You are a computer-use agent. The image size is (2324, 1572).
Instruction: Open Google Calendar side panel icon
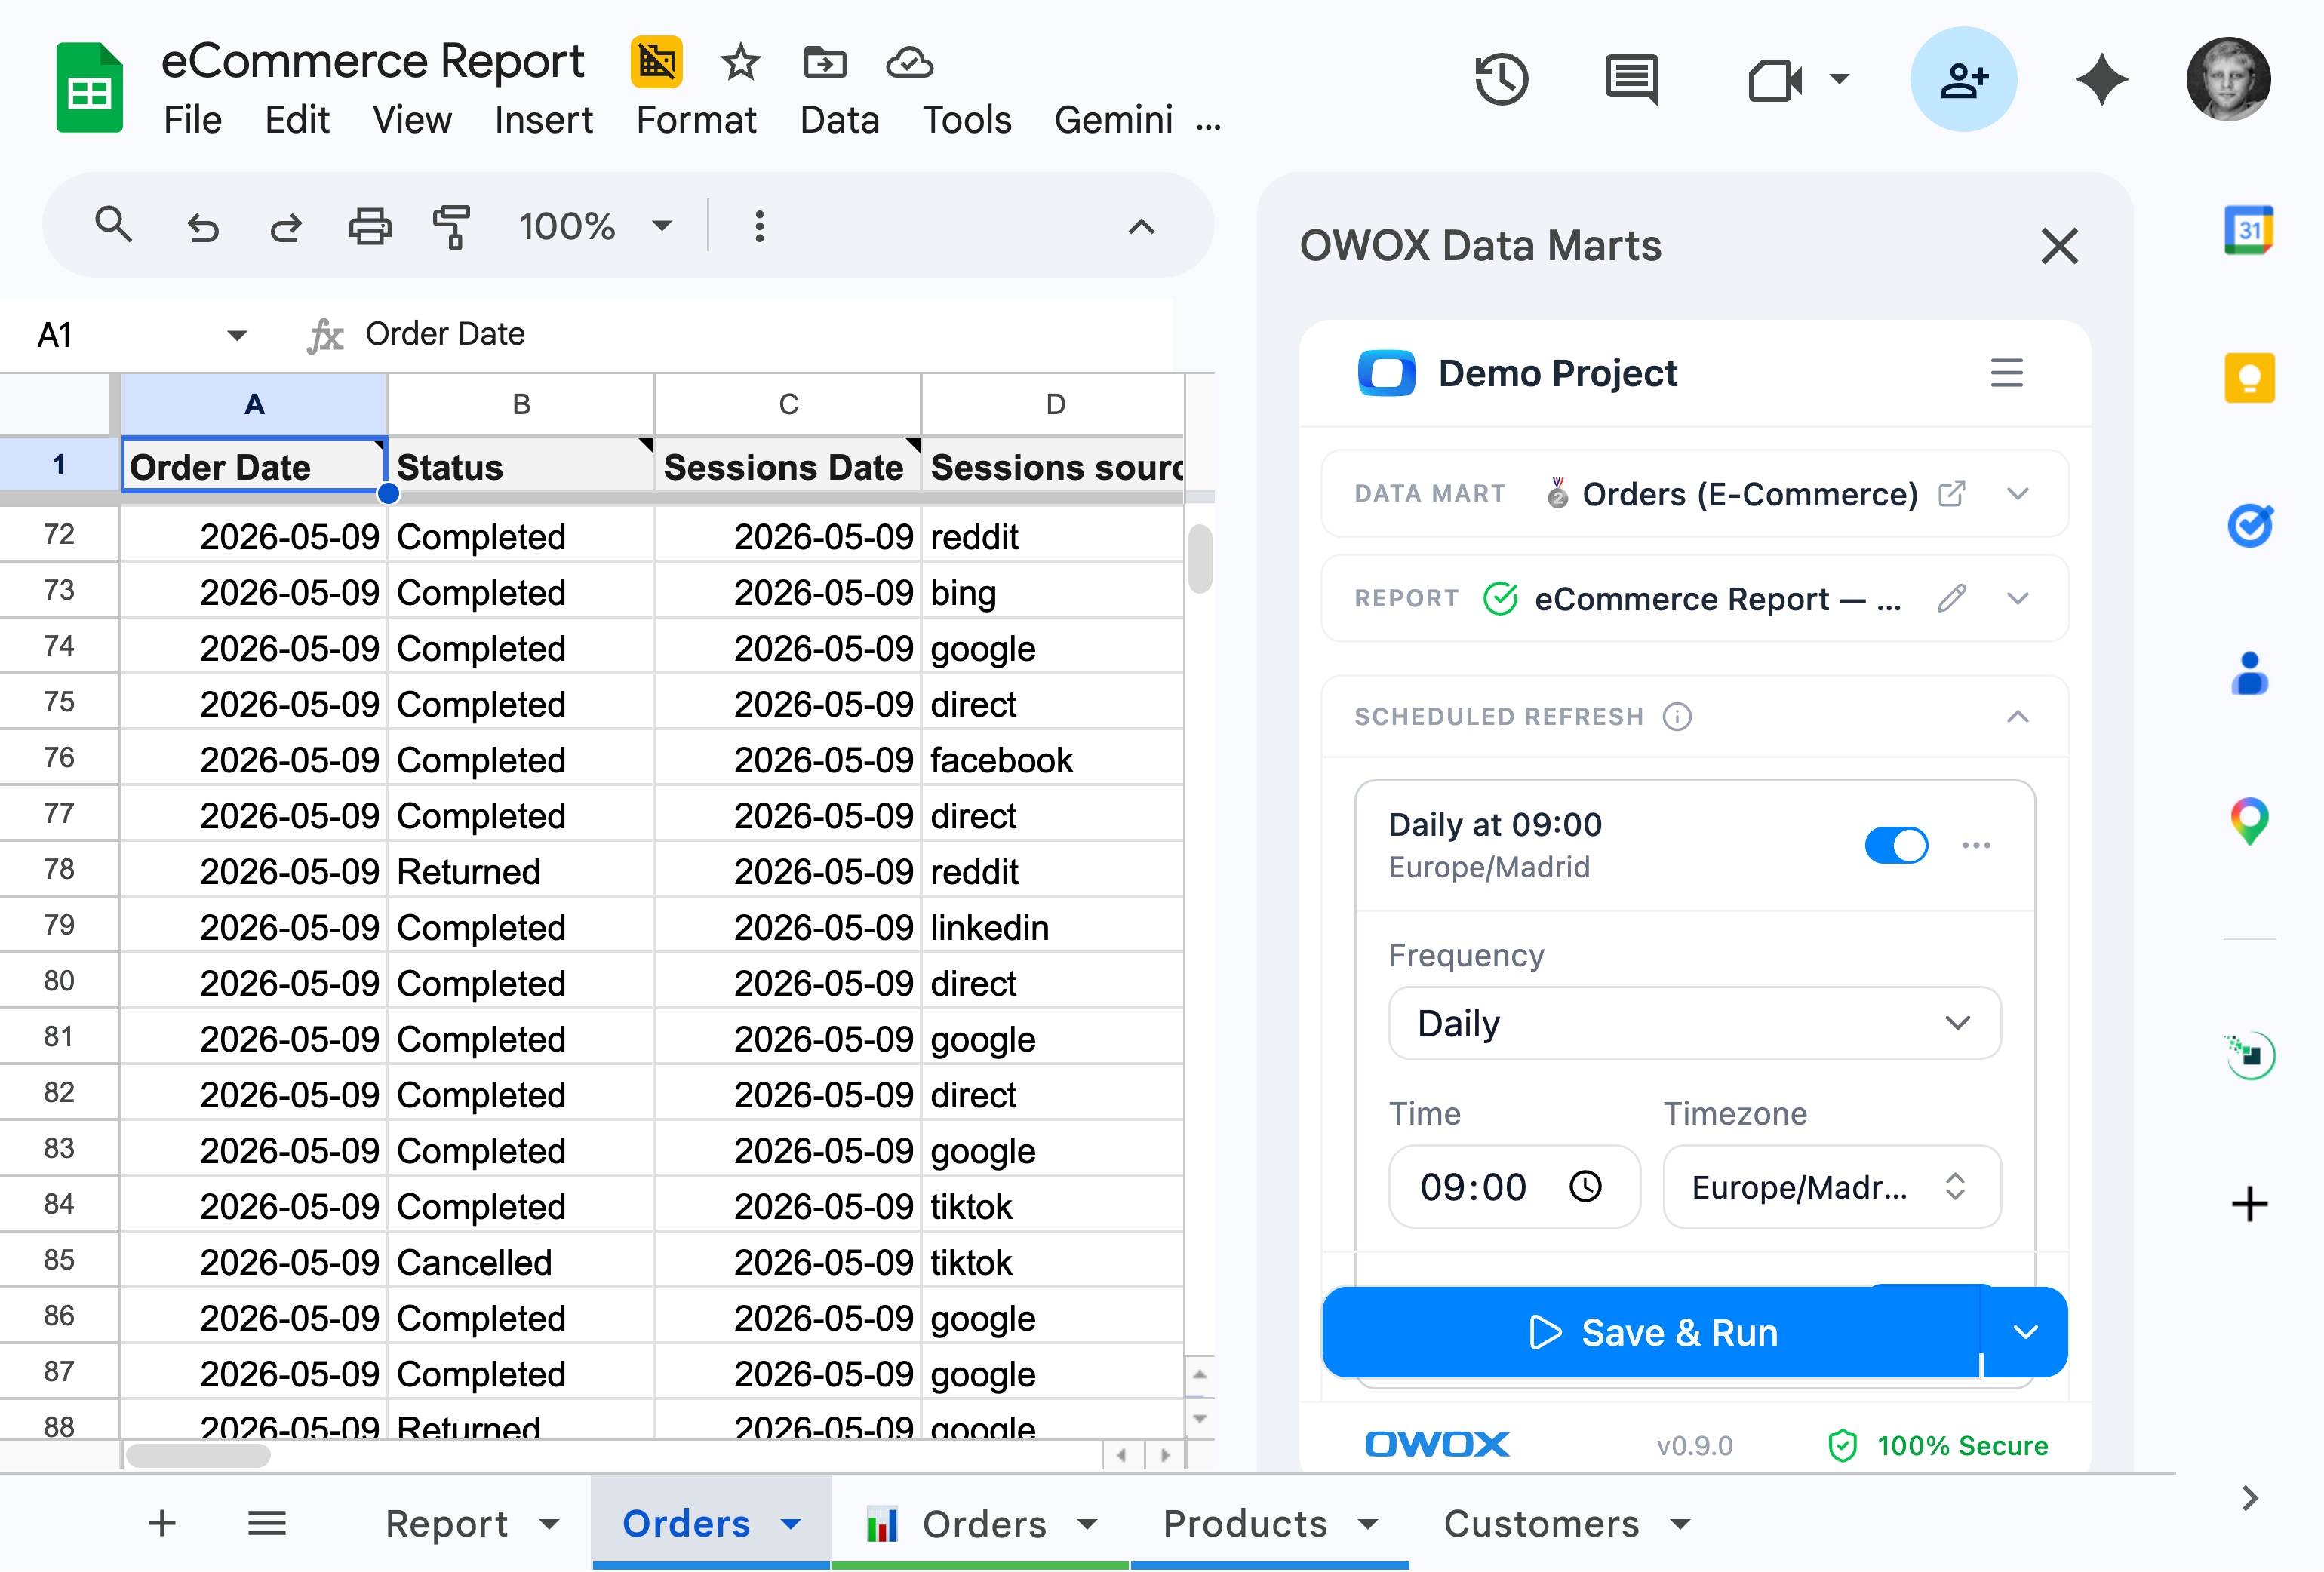(2248, 231)
